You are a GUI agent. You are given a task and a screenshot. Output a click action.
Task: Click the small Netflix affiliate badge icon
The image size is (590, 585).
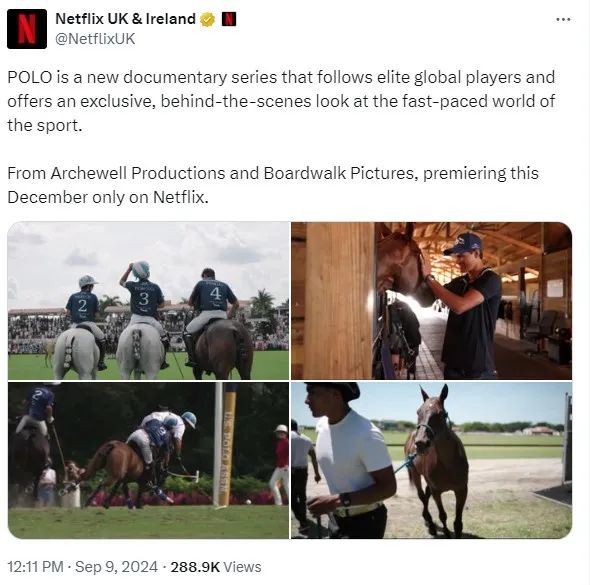(x=229, y=19)
